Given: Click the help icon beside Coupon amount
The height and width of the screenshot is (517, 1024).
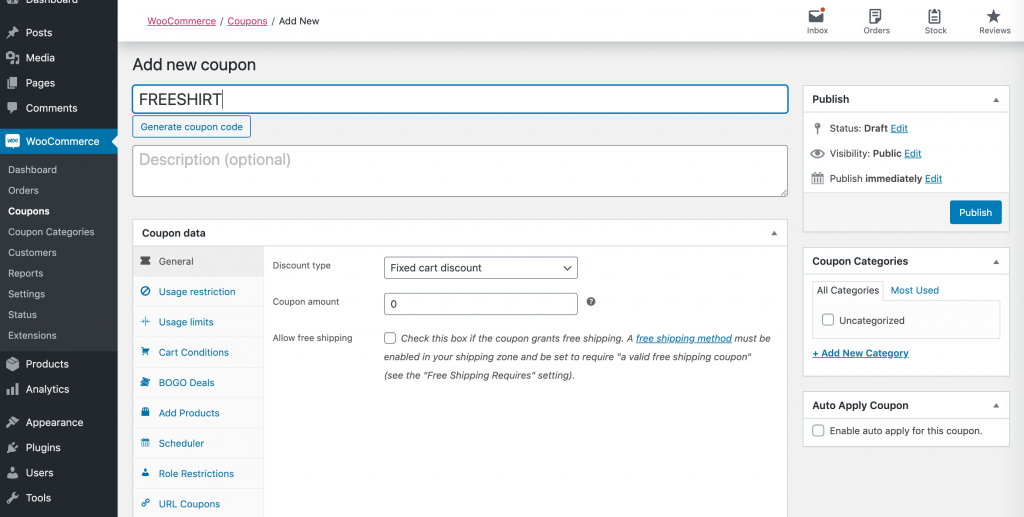Looking at the screenshot, I should 591,302.
